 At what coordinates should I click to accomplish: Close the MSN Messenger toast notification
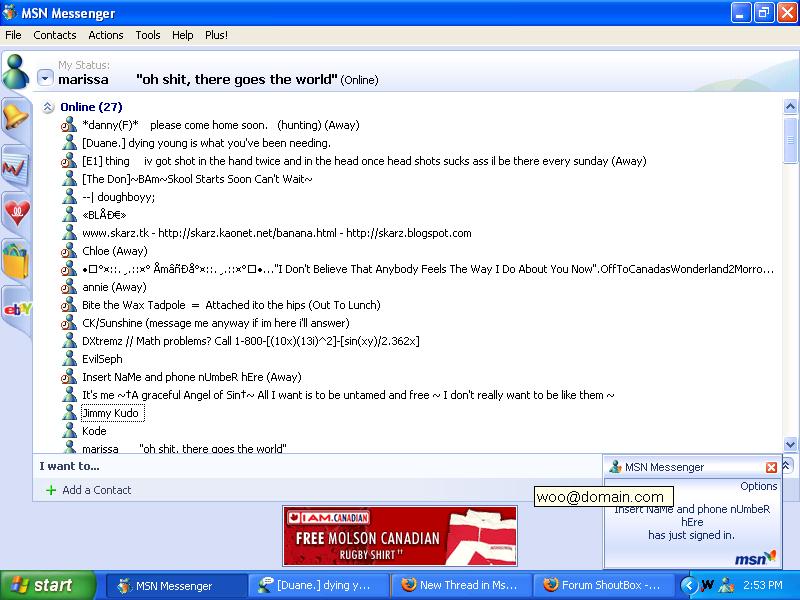[771, 467]
